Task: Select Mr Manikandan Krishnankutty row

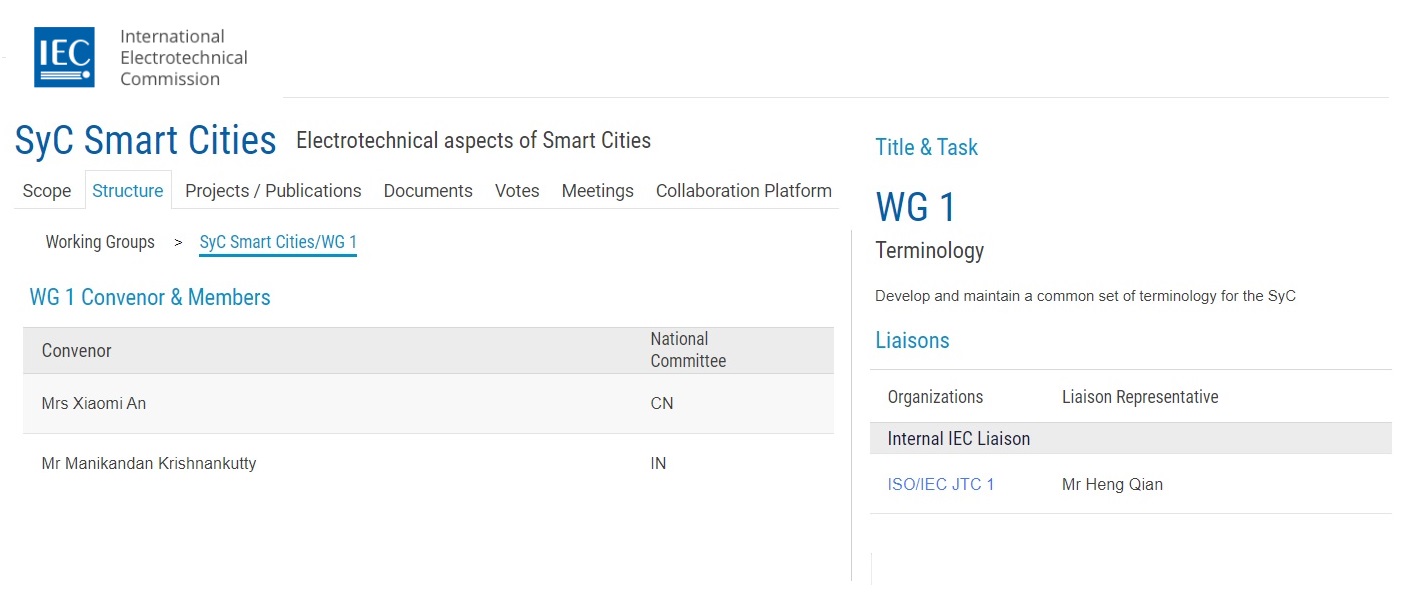Action: (x=428, y=464)
